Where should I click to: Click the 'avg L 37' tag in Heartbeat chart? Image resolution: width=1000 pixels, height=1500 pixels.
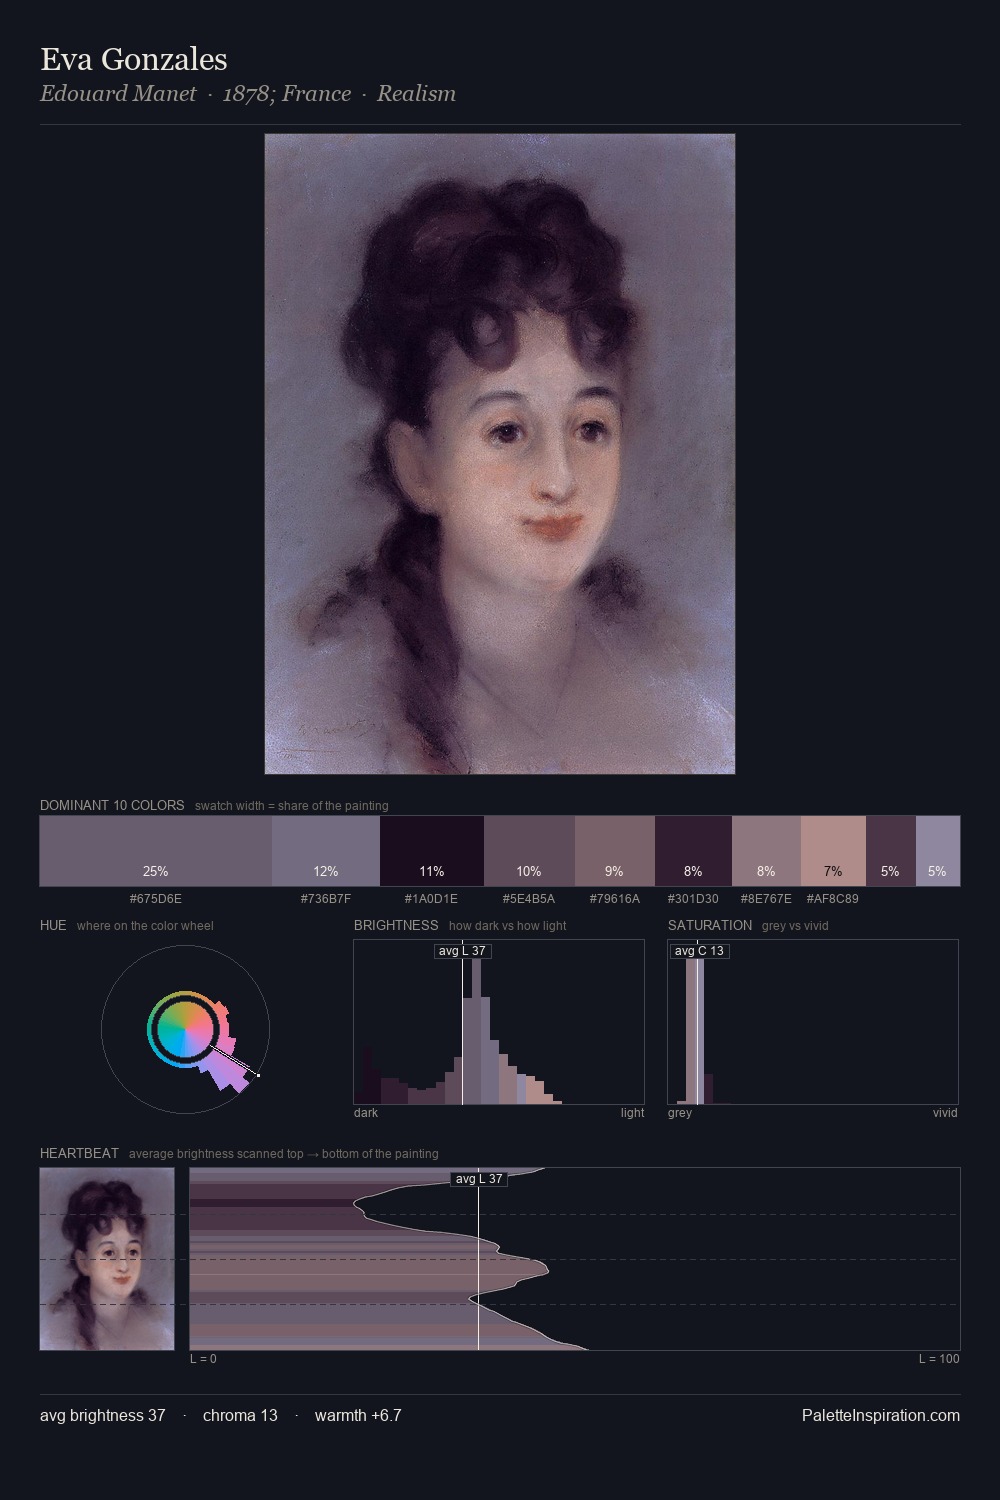coord(479,1179)
